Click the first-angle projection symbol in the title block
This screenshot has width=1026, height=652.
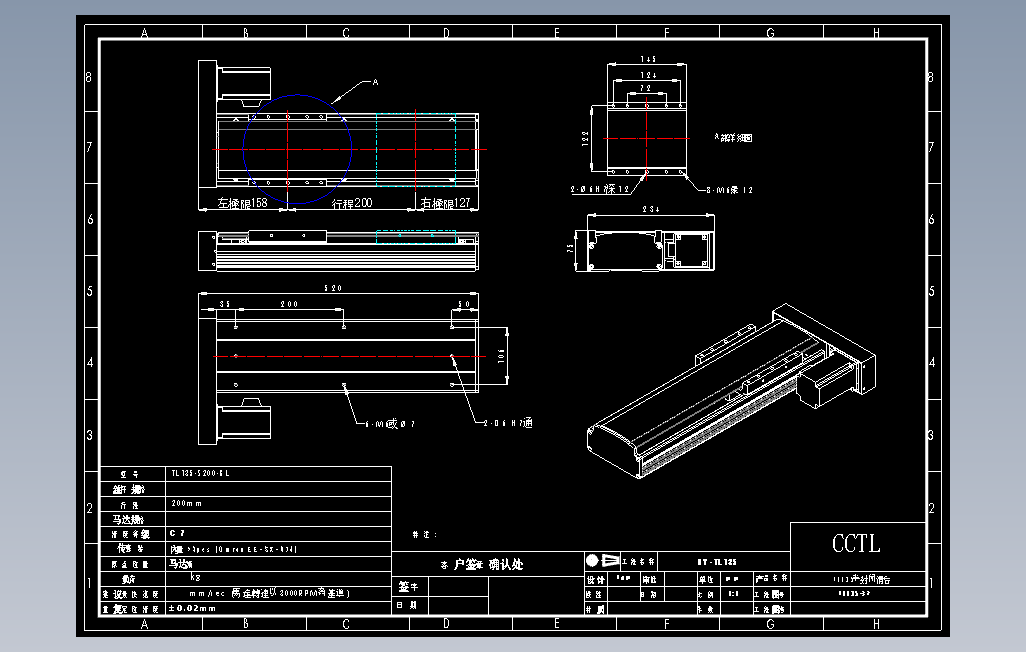click(602, 561)
